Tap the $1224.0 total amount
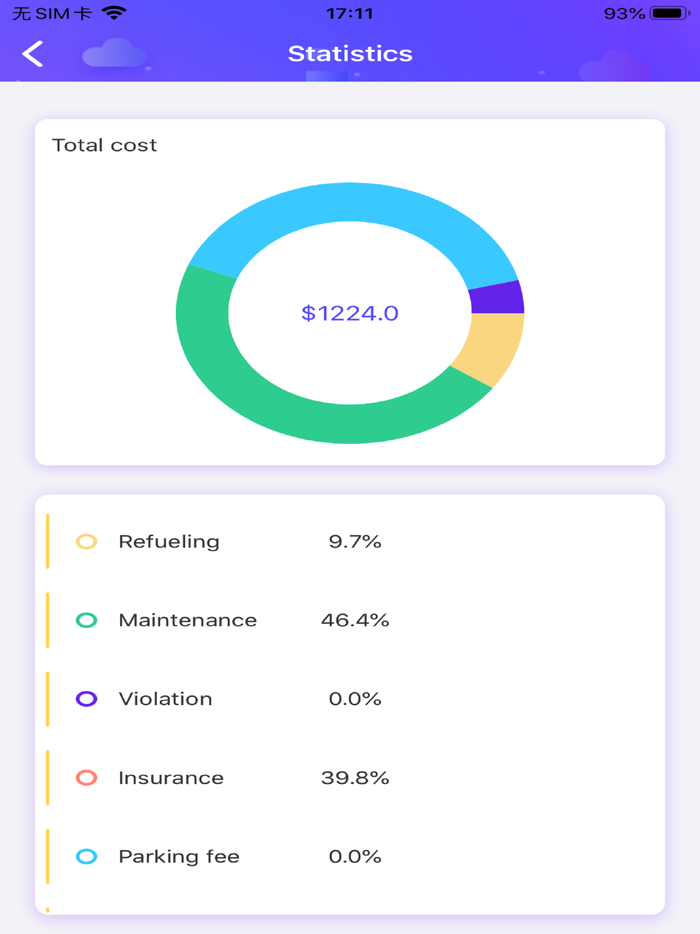 coord(350,313)
